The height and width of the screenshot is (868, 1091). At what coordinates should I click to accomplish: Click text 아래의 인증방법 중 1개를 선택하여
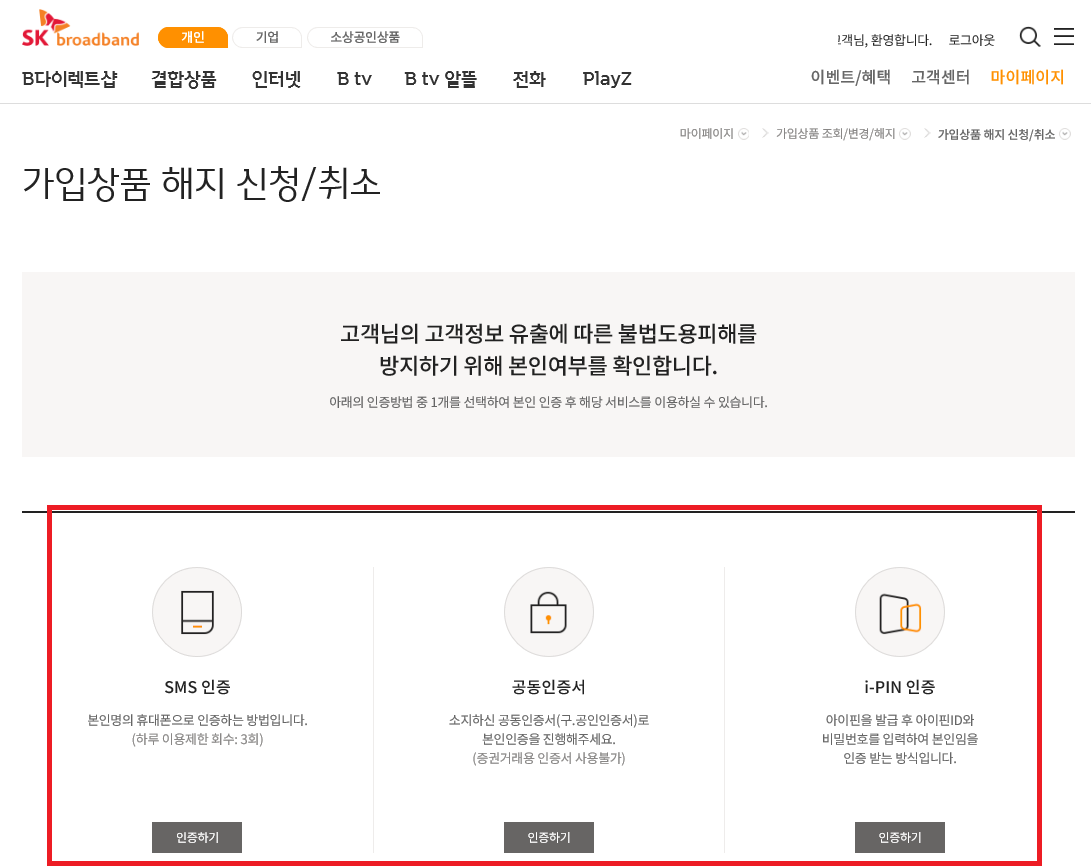point(420,402)
